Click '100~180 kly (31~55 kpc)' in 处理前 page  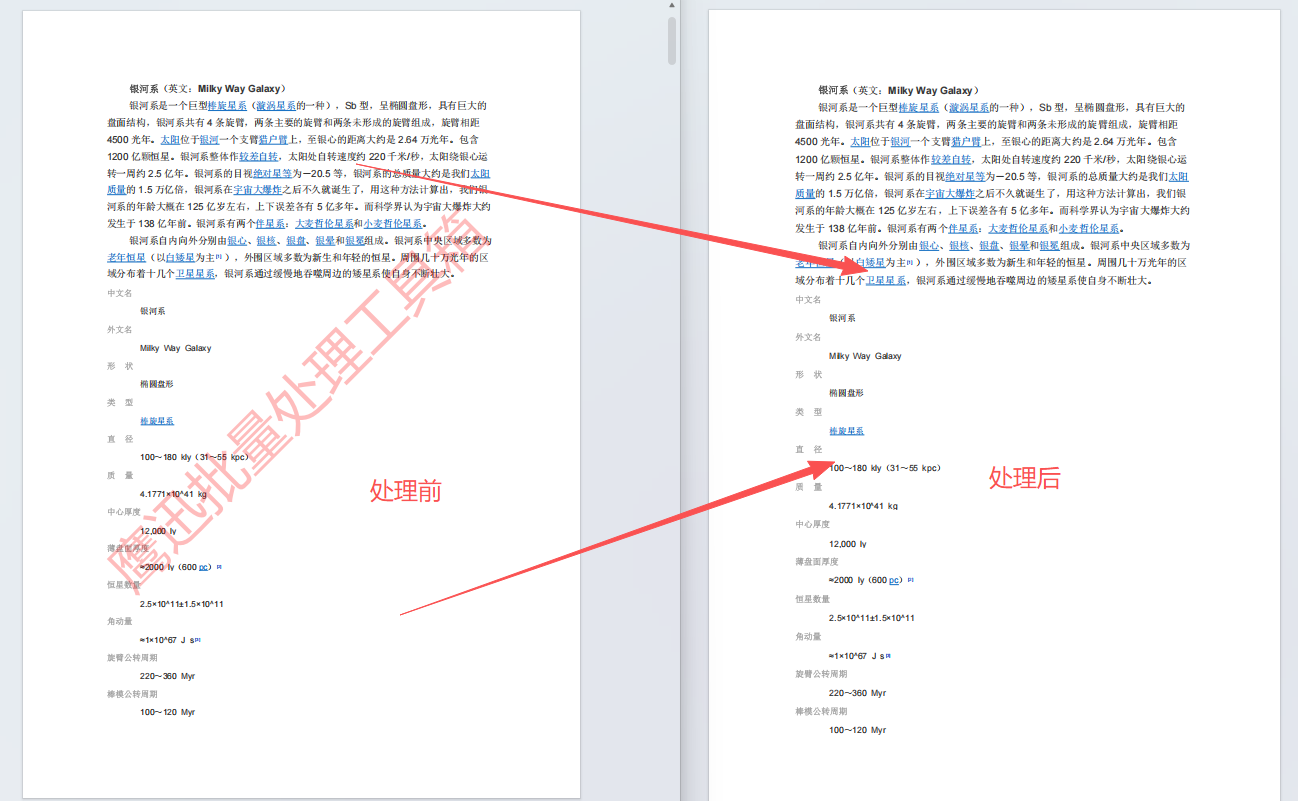click(x=195, y=457)
